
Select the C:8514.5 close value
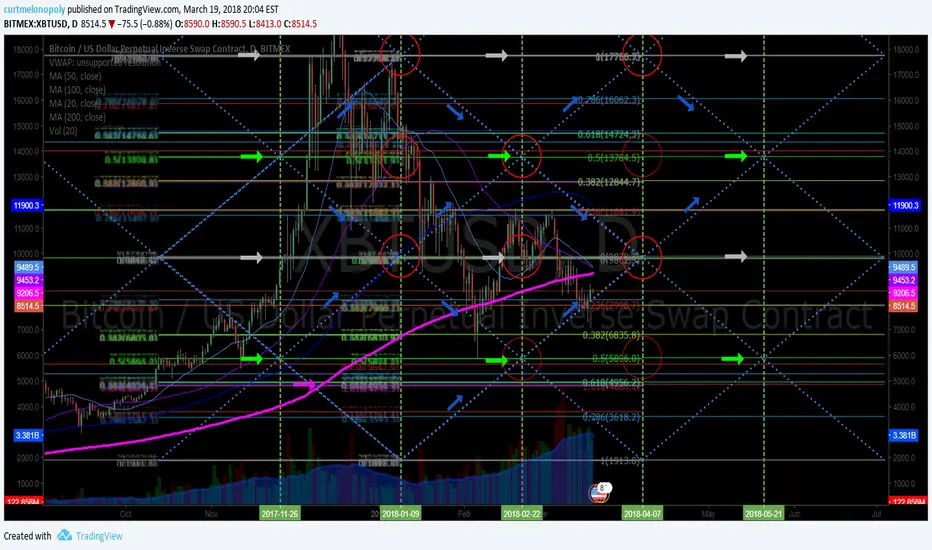(300, 24)
